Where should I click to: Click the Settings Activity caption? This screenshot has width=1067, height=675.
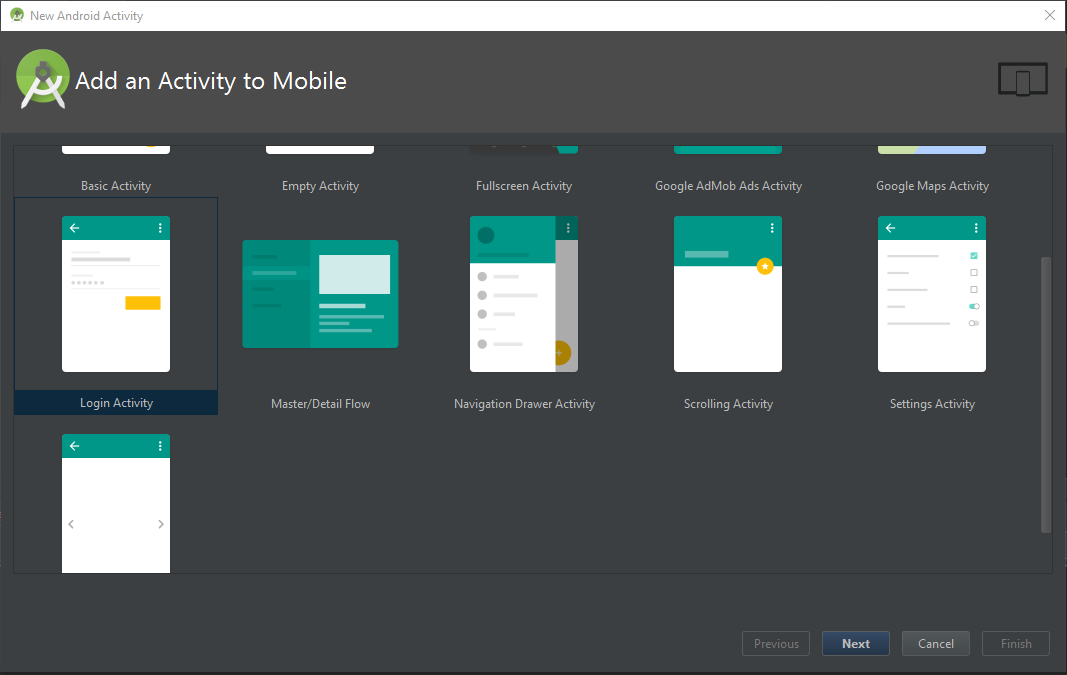pyautogui.click(x=932, y=404)
